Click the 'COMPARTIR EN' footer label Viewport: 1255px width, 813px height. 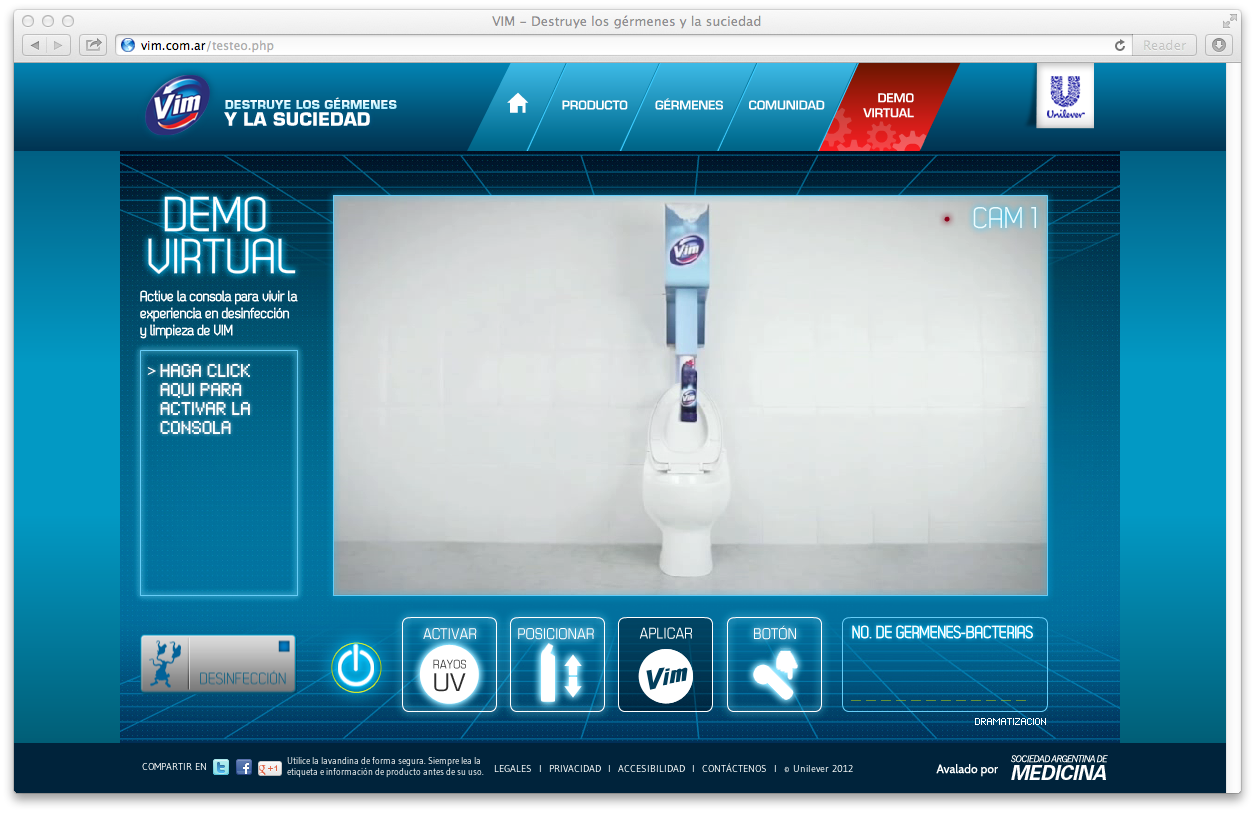click(174, 767)
